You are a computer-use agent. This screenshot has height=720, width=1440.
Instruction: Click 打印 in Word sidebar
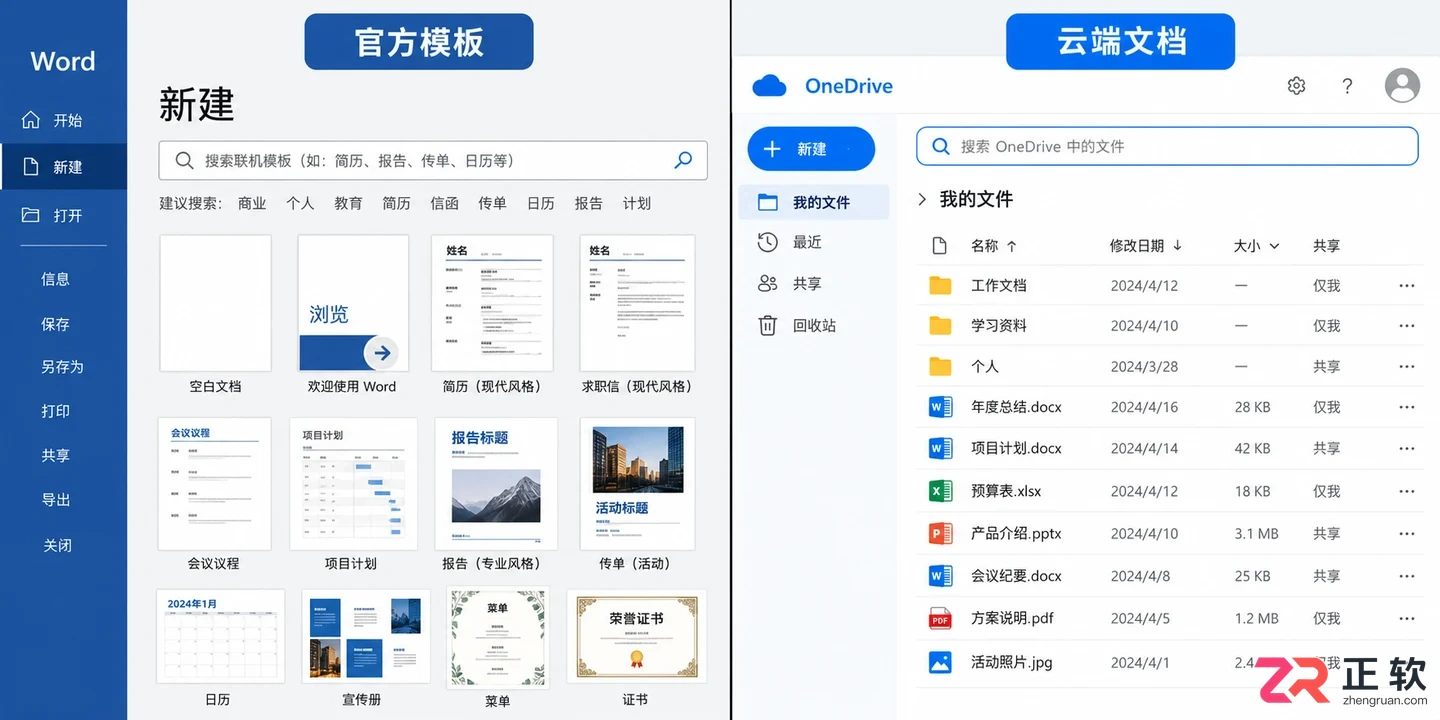coord(56,411)
